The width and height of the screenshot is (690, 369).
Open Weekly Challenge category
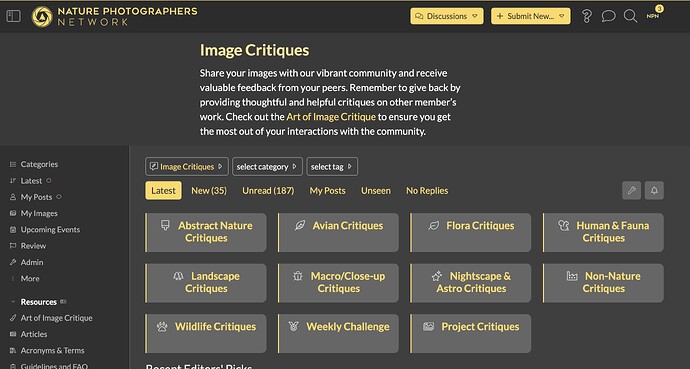338,333
